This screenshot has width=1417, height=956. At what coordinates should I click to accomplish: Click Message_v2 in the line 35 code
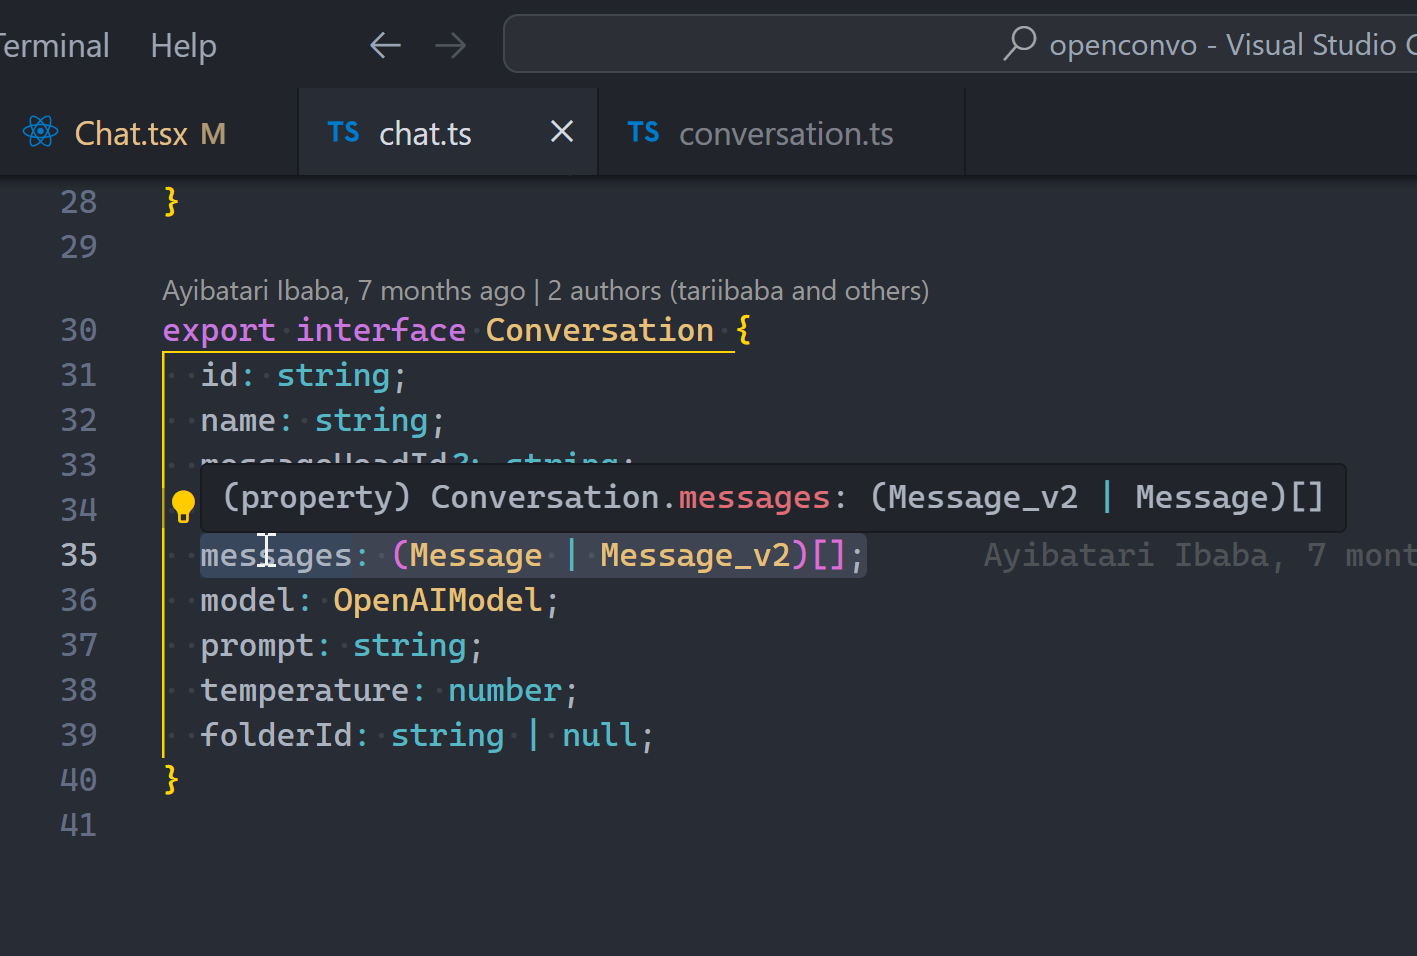tap(695, 556)
